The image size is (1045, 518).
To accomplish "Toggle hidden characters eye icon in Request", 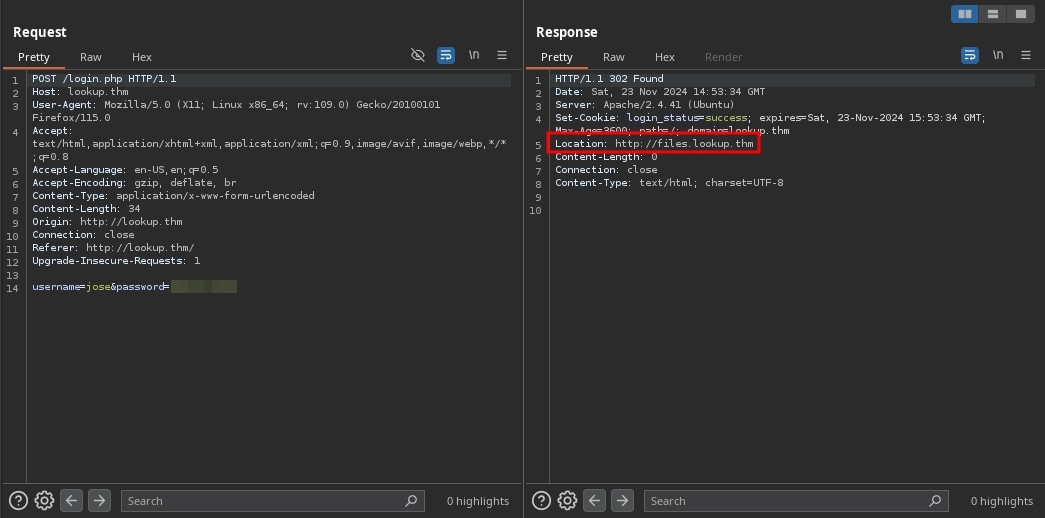I will tap(418, 56).
